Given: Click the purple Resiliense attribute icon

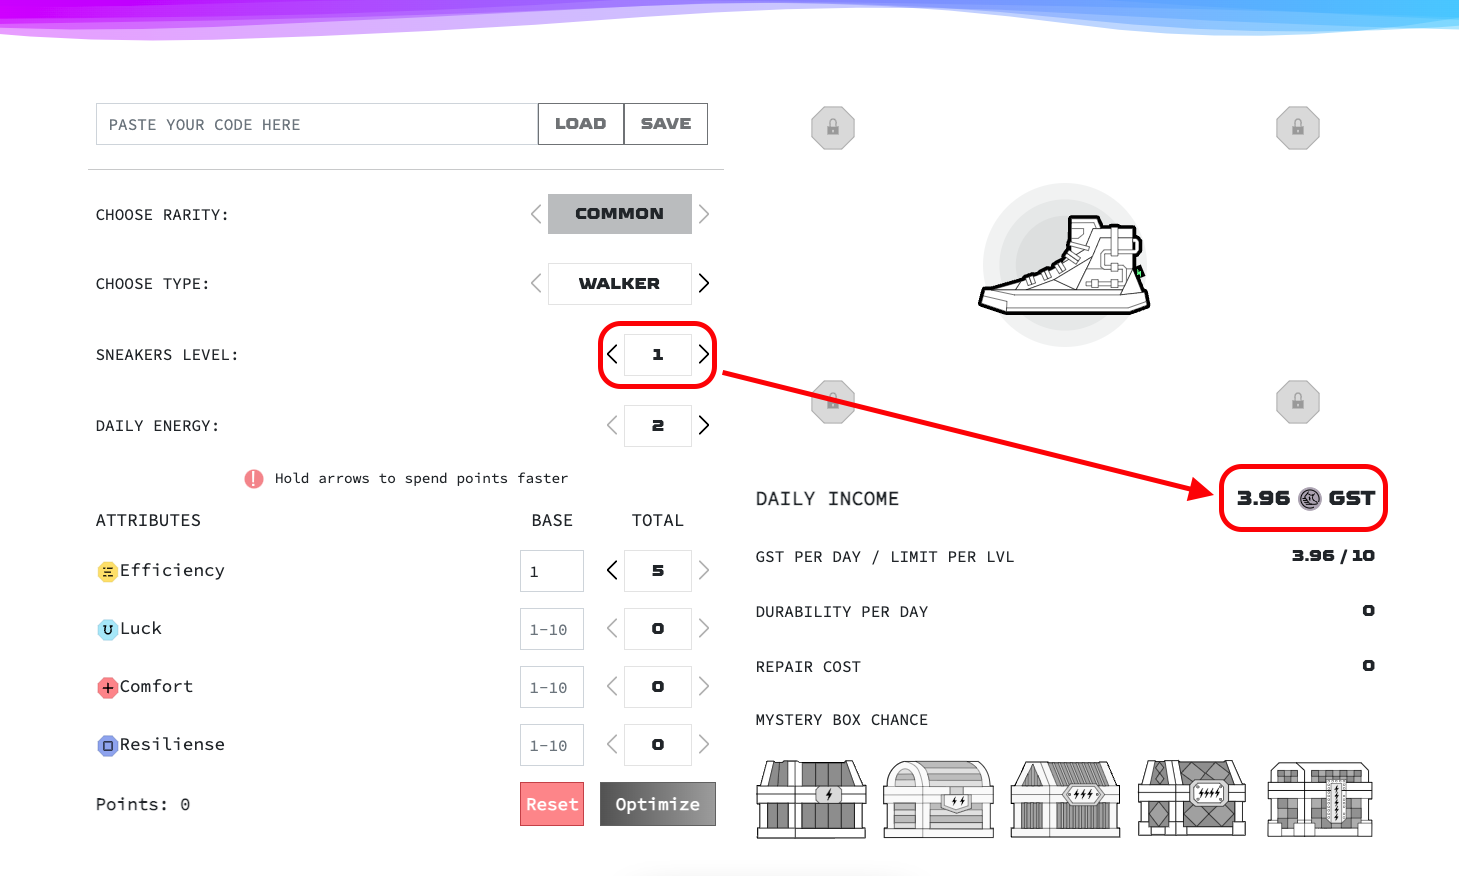Looking at the screenshot, I should [x=107, y=746].
